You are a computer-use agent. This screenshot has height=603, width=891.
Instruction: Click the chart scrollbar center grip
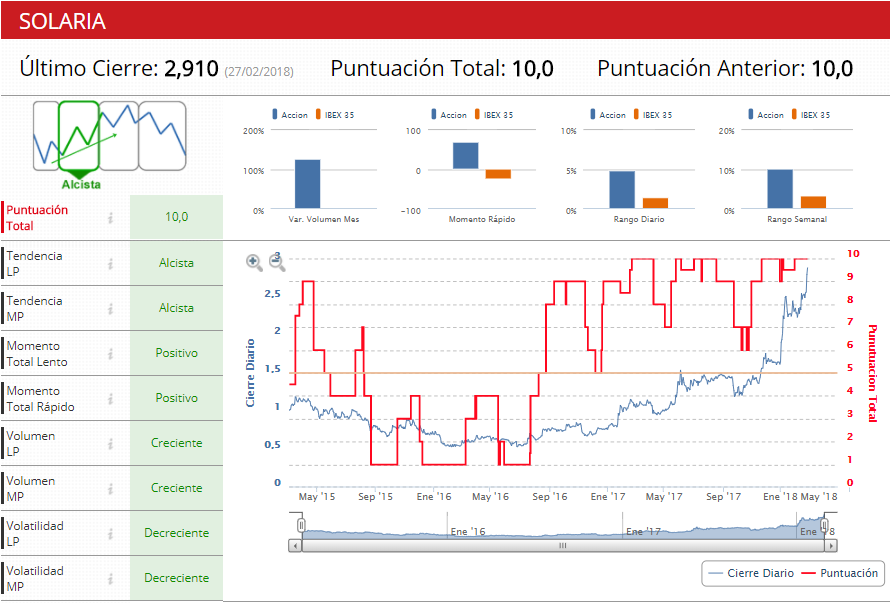coord(563,546)
